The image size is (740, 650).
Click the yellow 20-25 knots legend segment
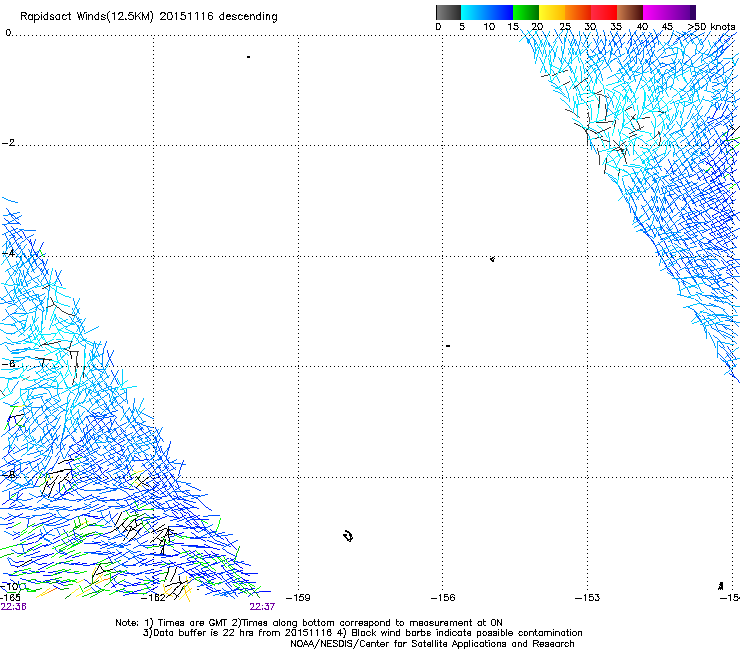(552, 12)
